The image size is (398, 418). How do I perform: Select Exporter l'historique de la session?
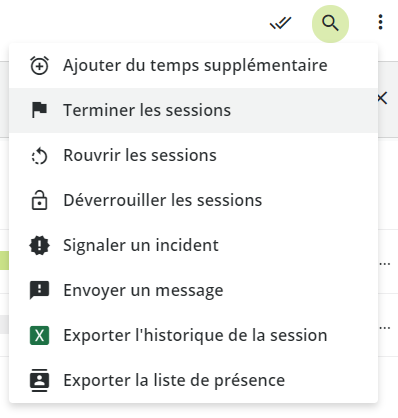coord(193,335)
